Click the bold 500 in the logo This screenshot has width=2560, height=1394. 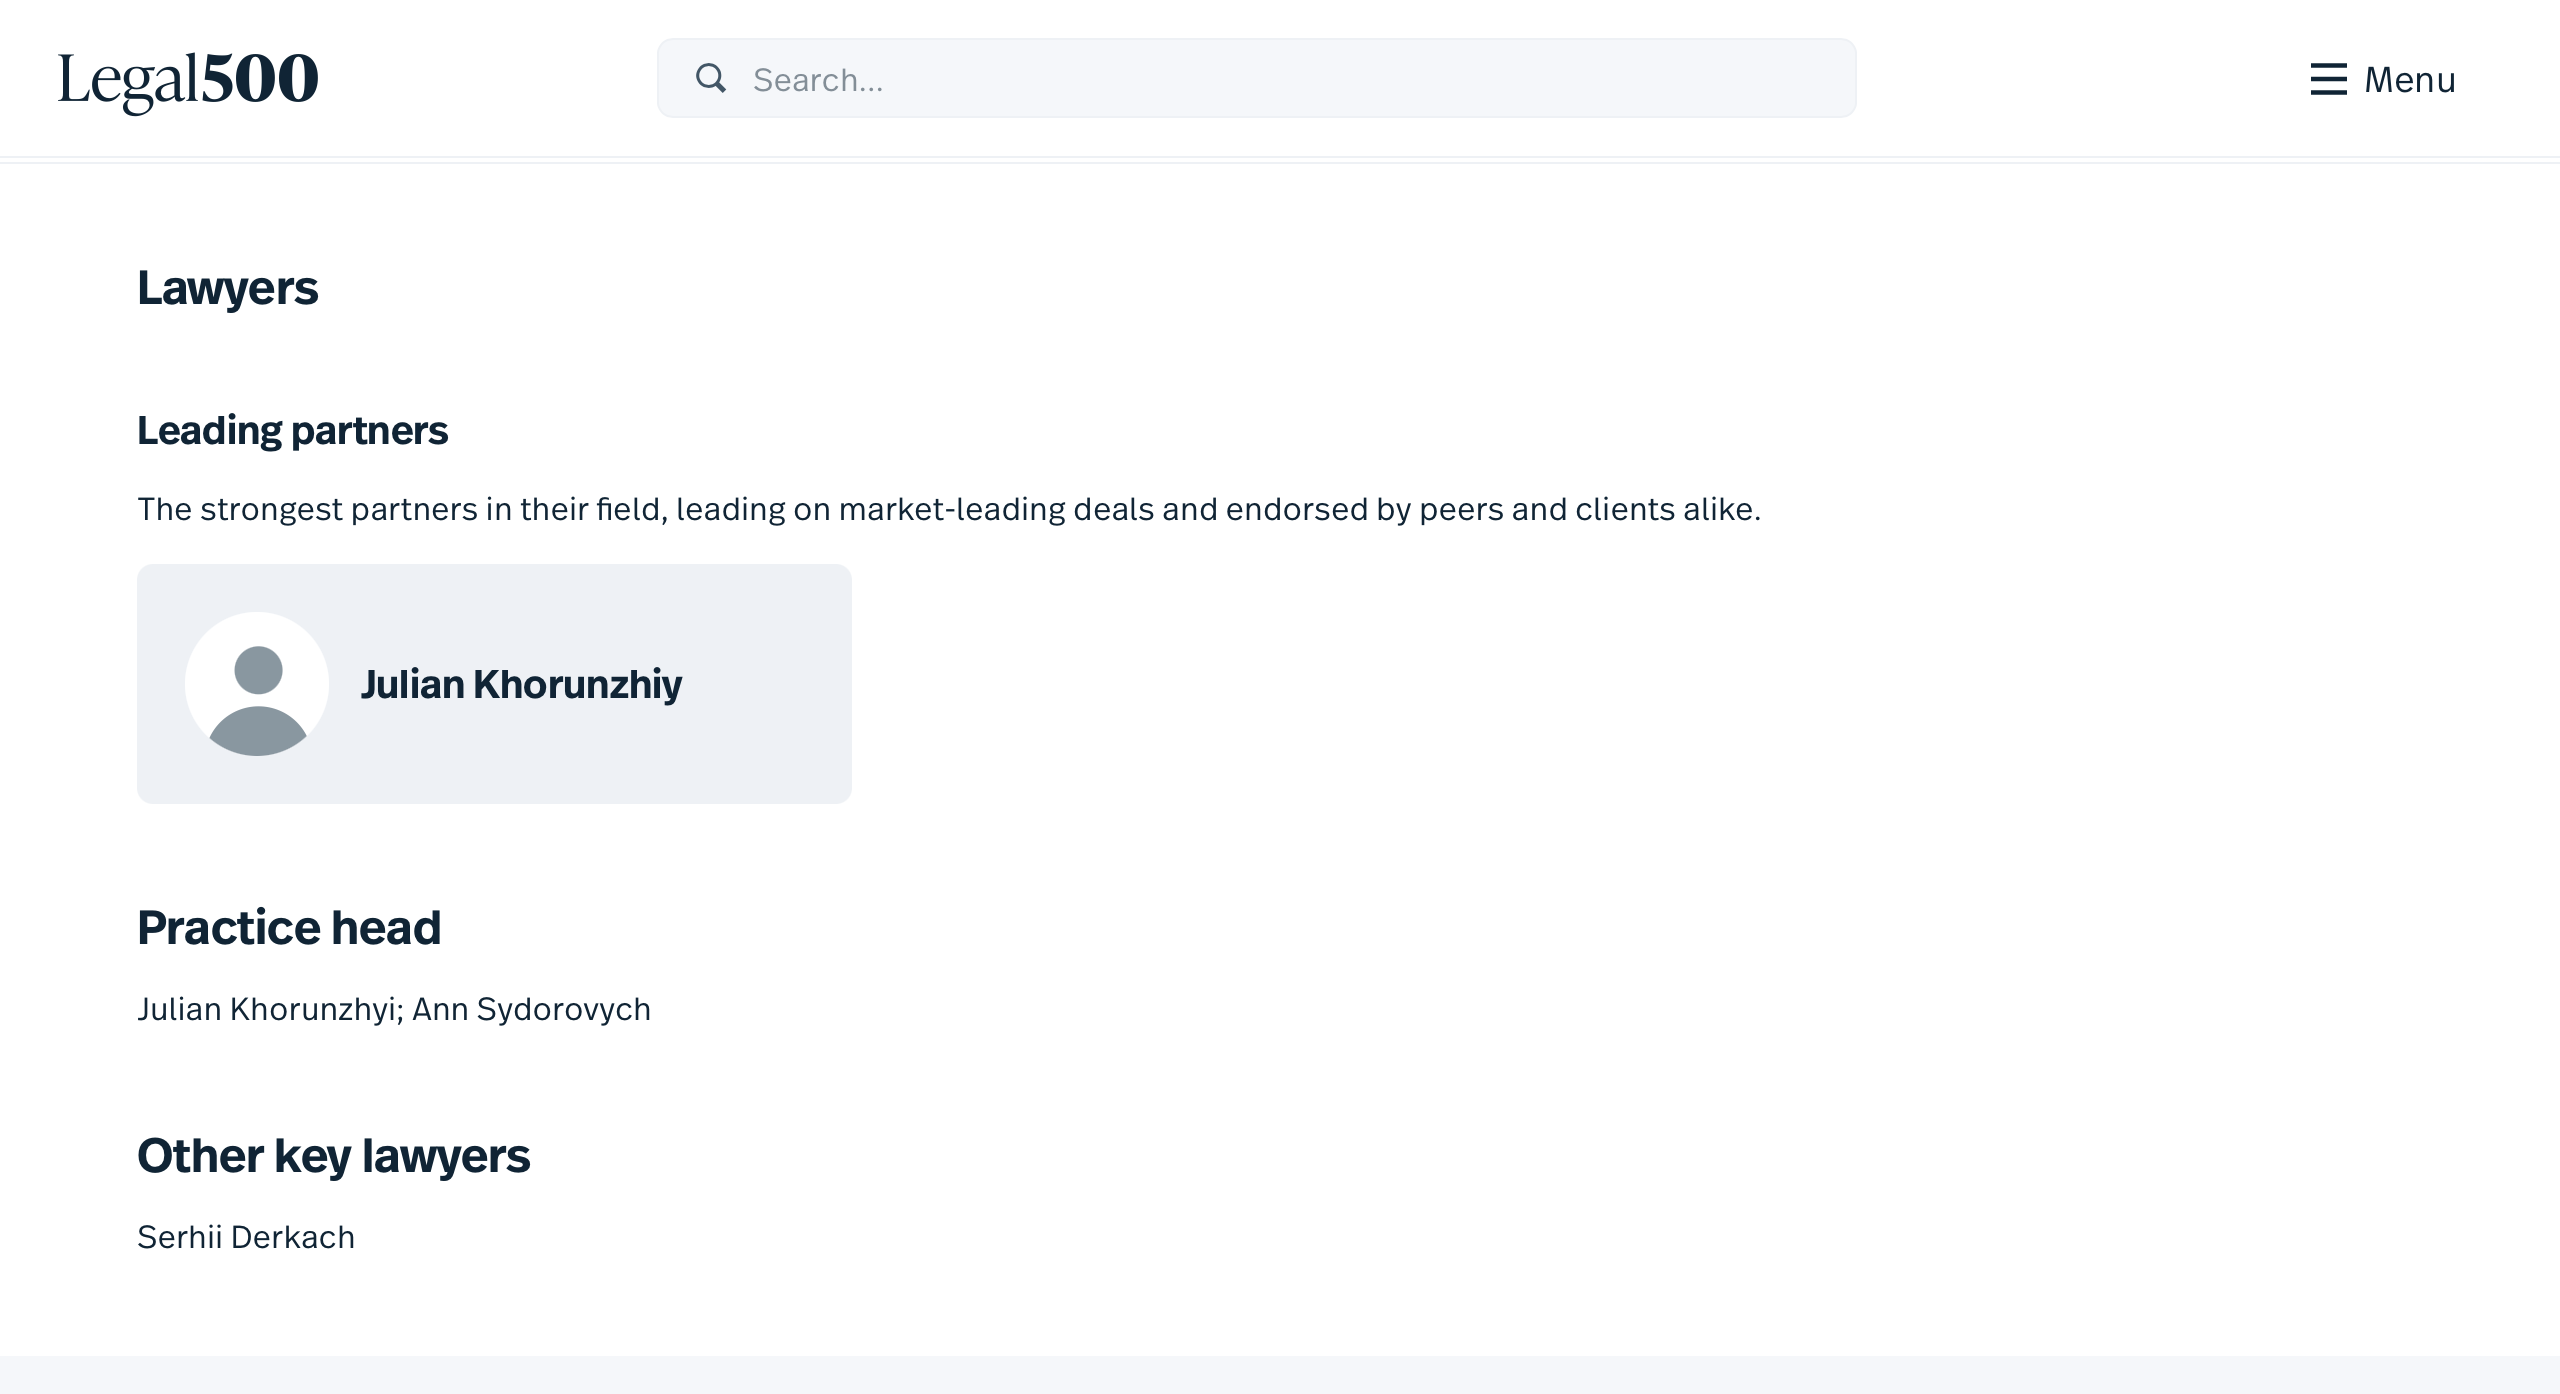(x=260, y=79)
